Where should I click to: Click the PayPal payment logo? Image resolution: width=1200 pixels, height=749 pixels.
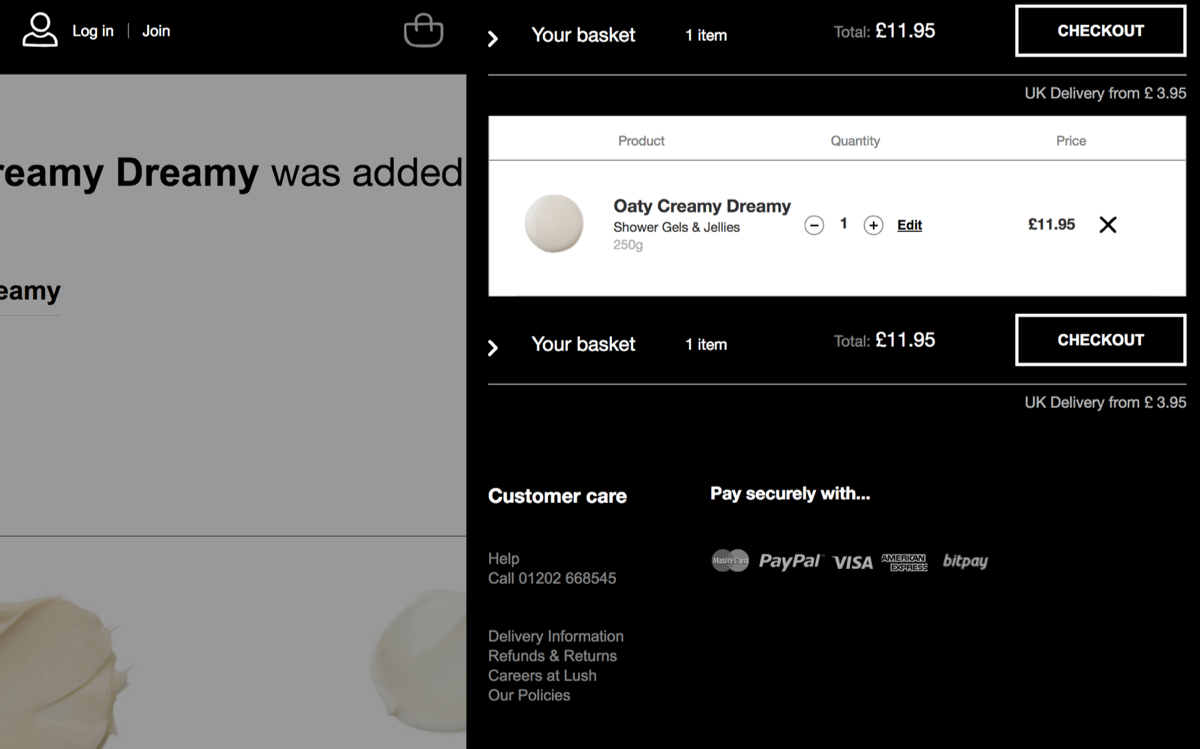790,561
